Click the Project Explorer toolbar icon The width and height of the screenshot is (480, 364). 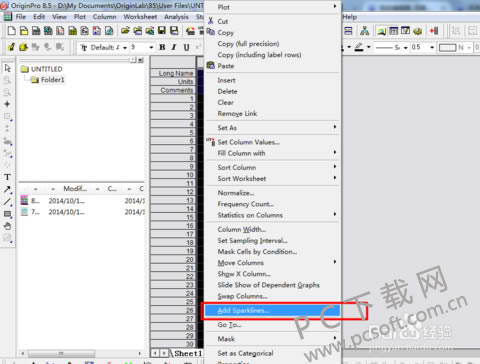pos(381,31)
